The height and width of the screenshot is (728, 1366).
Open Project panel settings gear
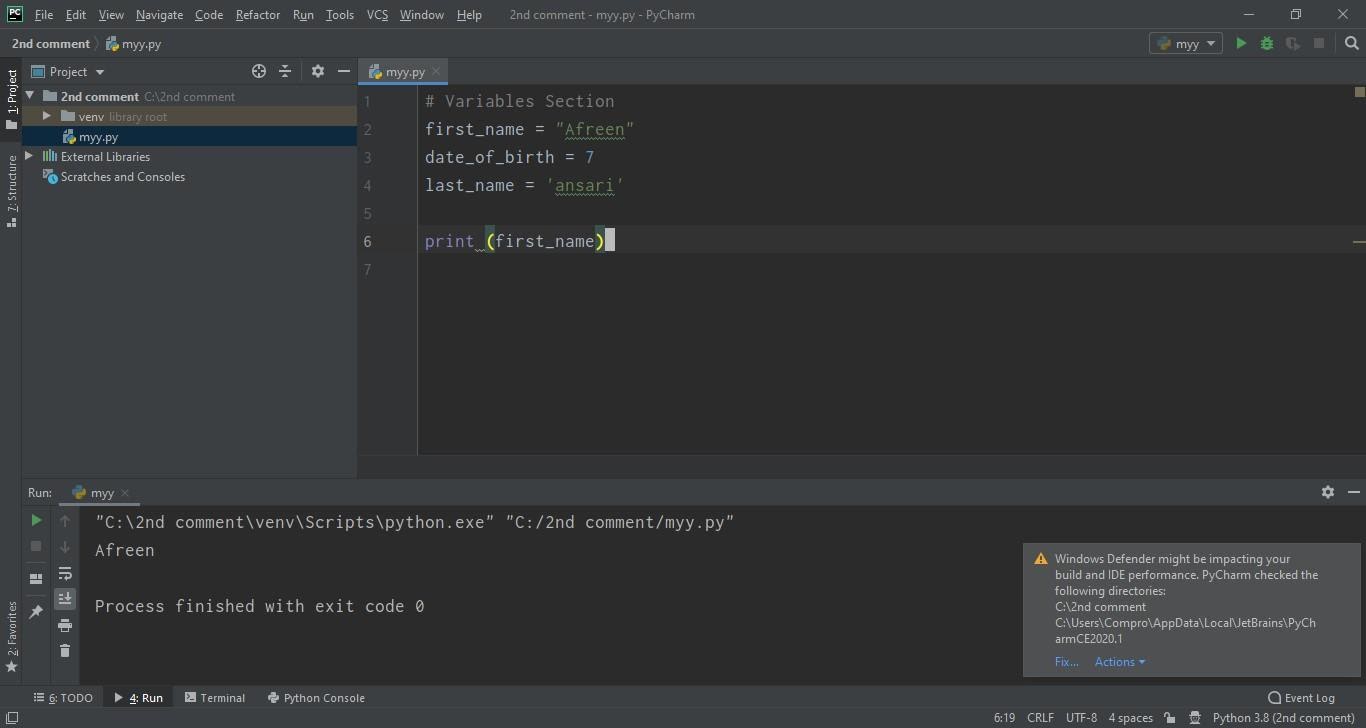tap(318, 71)
